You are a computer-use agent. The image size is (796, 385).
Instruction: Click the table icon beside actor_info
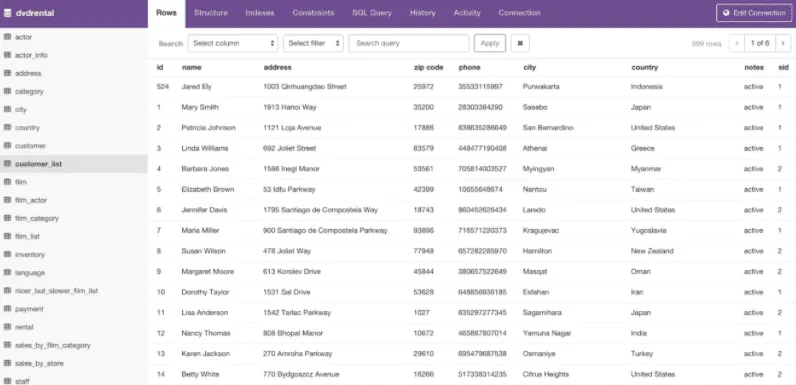8,55
